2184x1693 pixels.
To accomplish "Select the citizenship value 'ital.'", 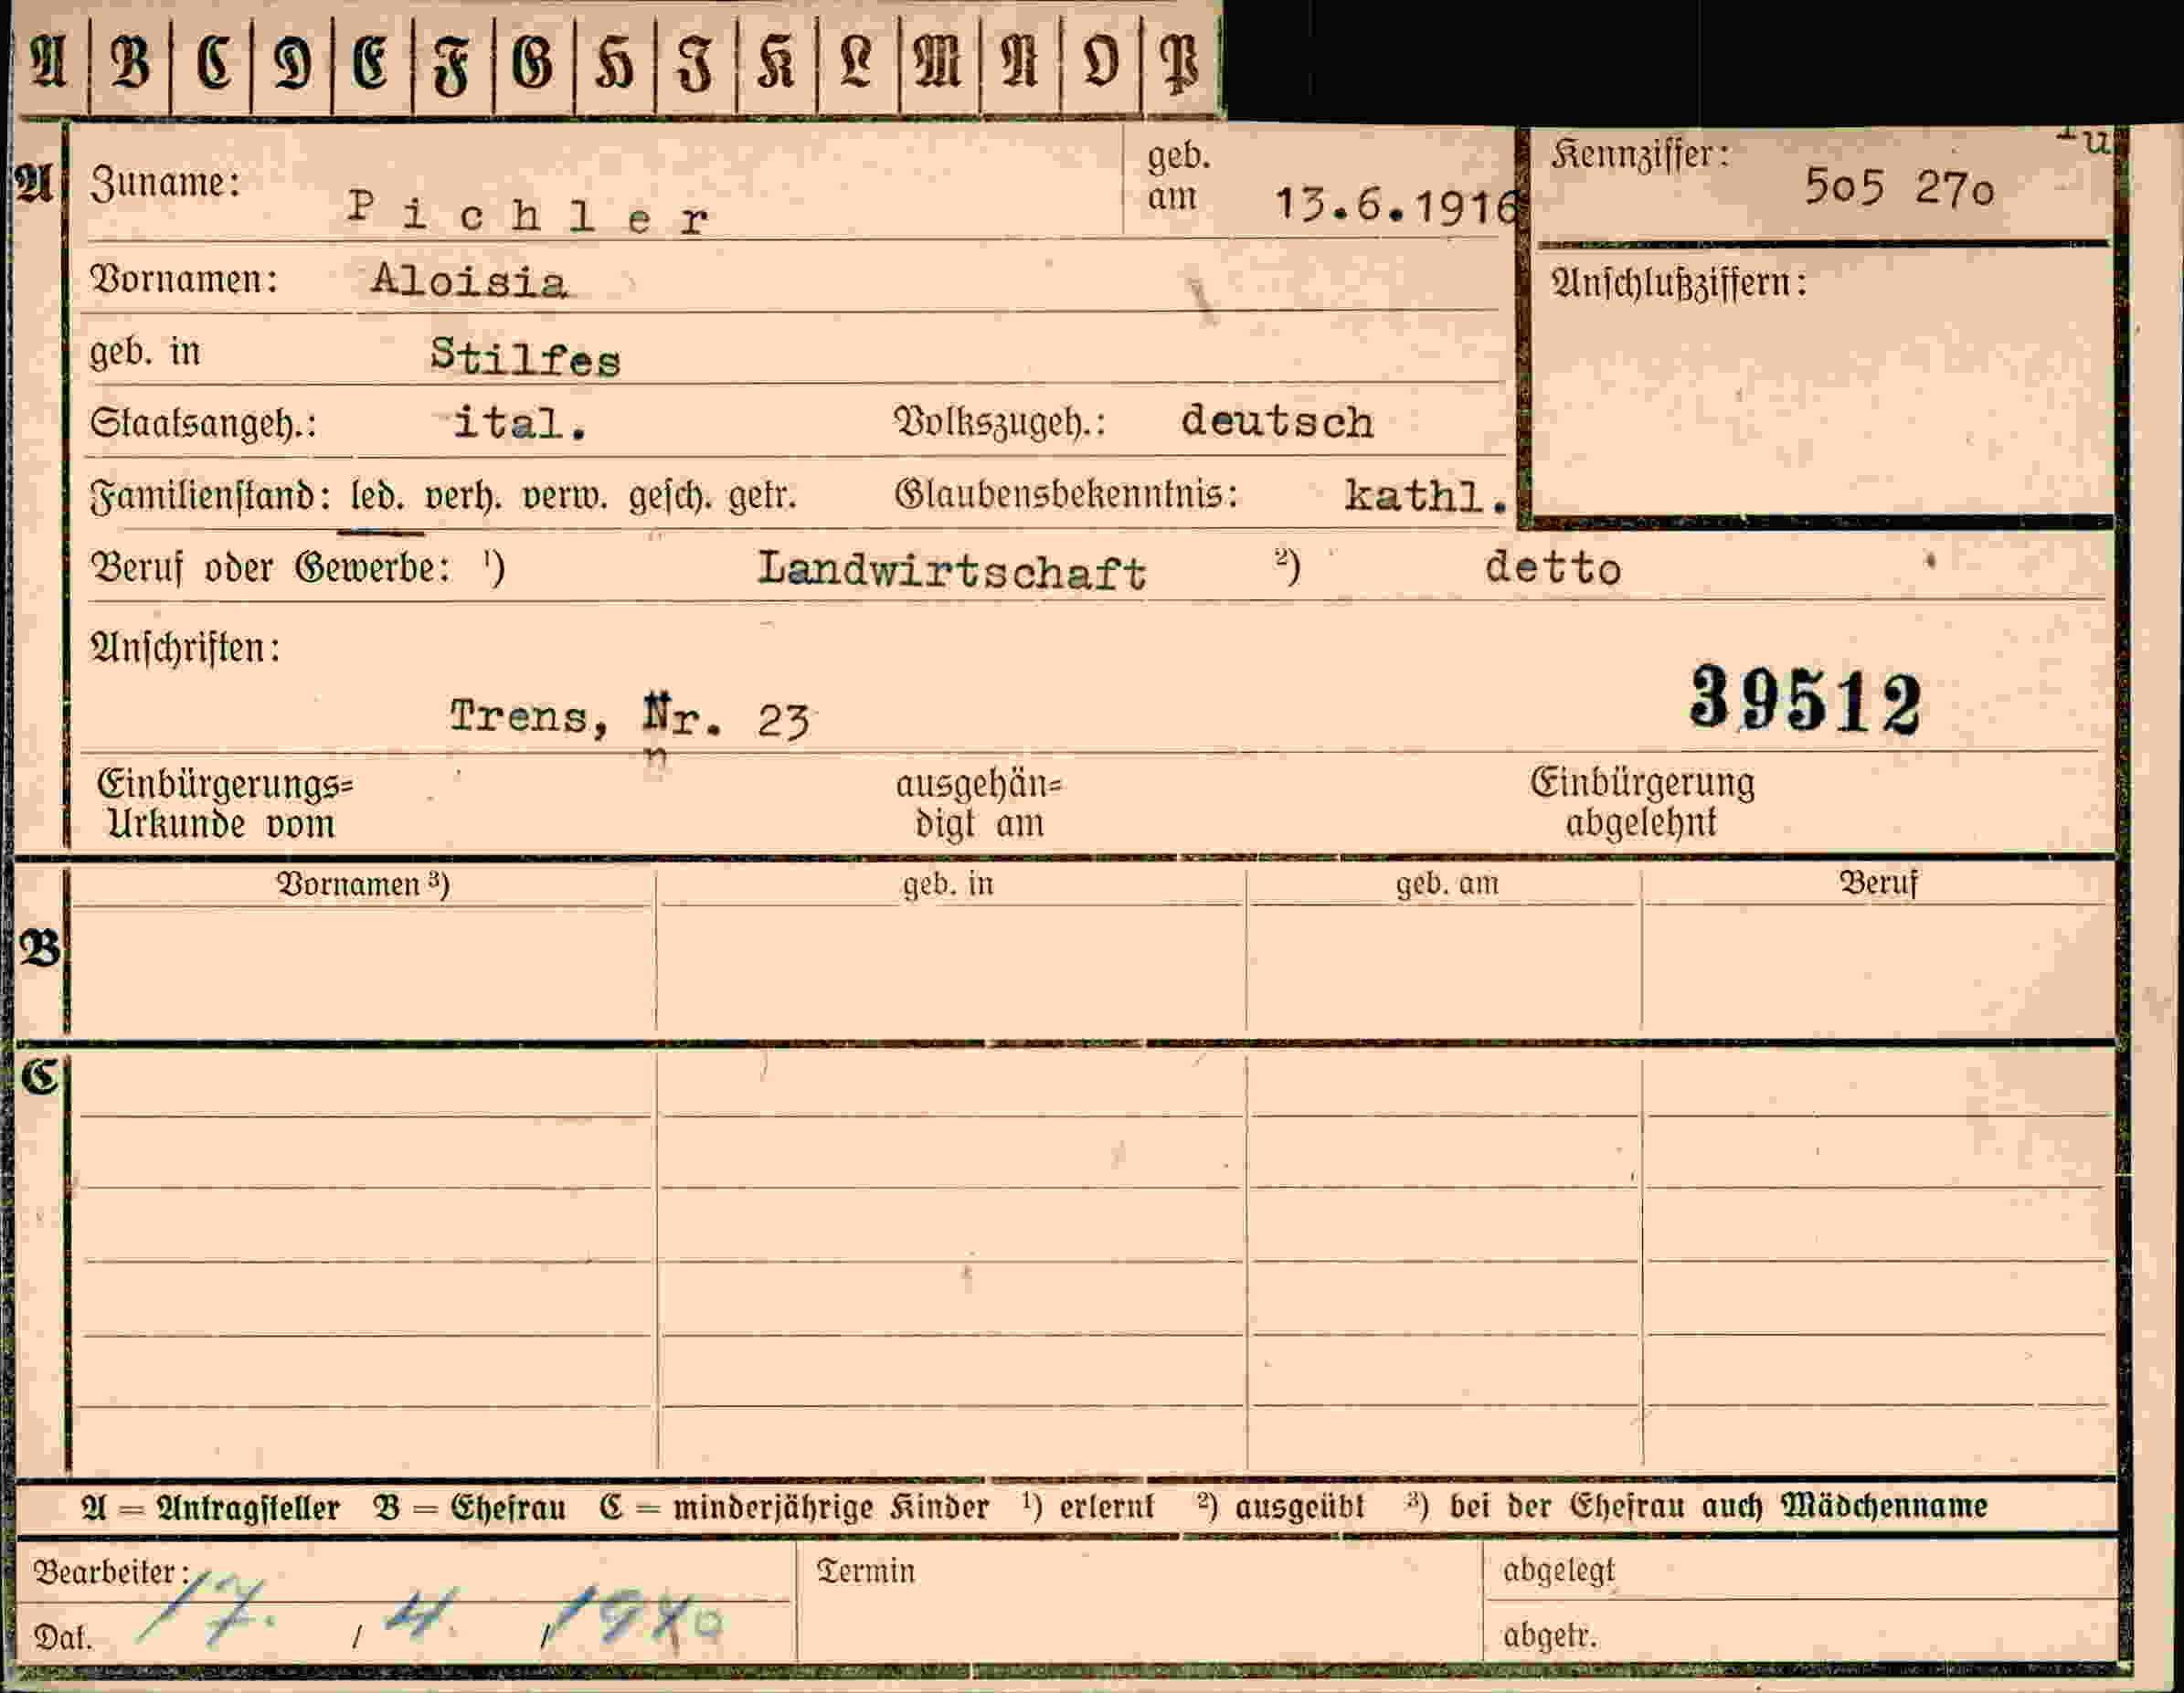I will pos(520,422).
